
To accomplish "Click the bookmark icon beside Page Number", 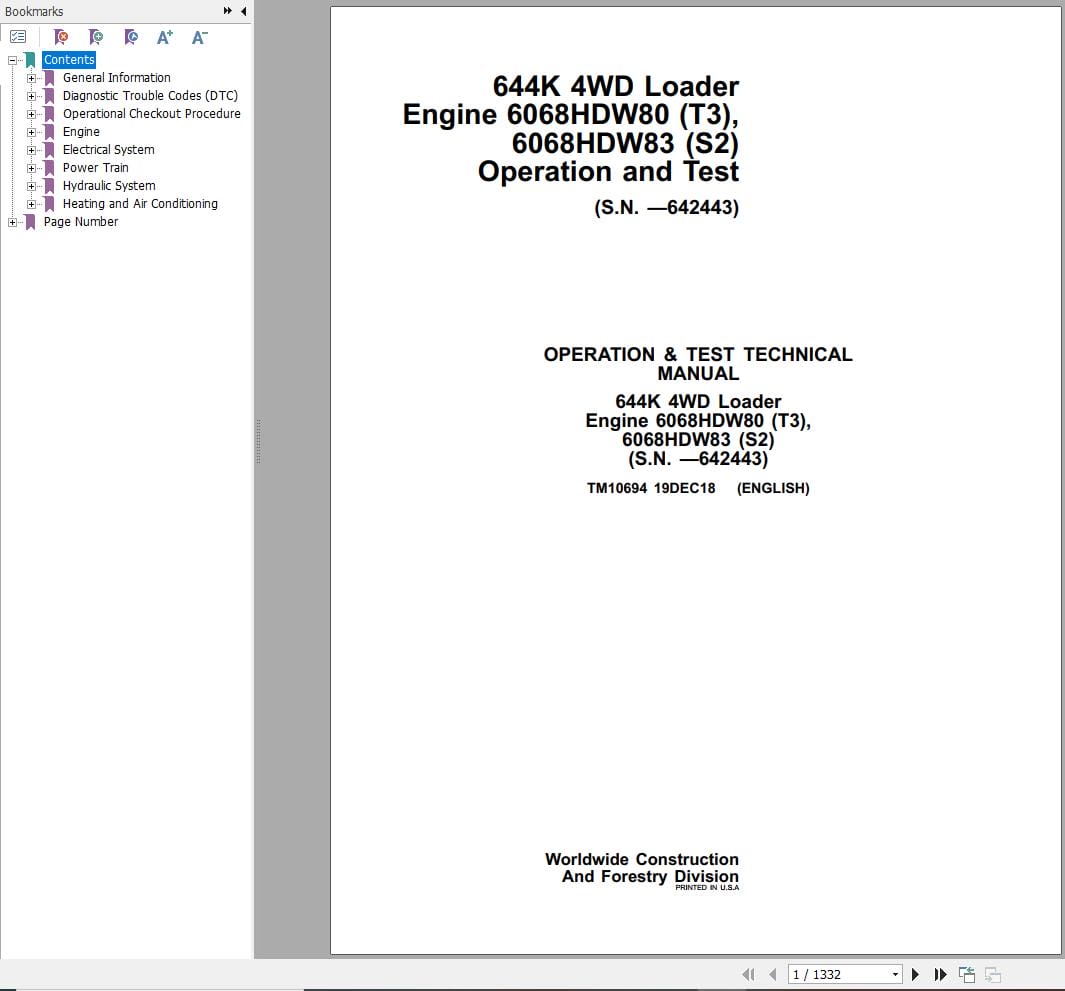I will 30,221.
